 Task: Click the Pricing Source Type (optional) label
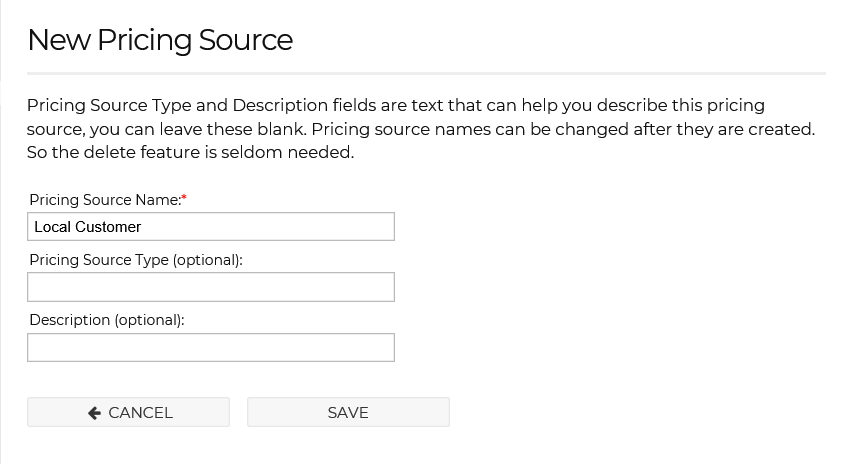(x=136, y=260)
